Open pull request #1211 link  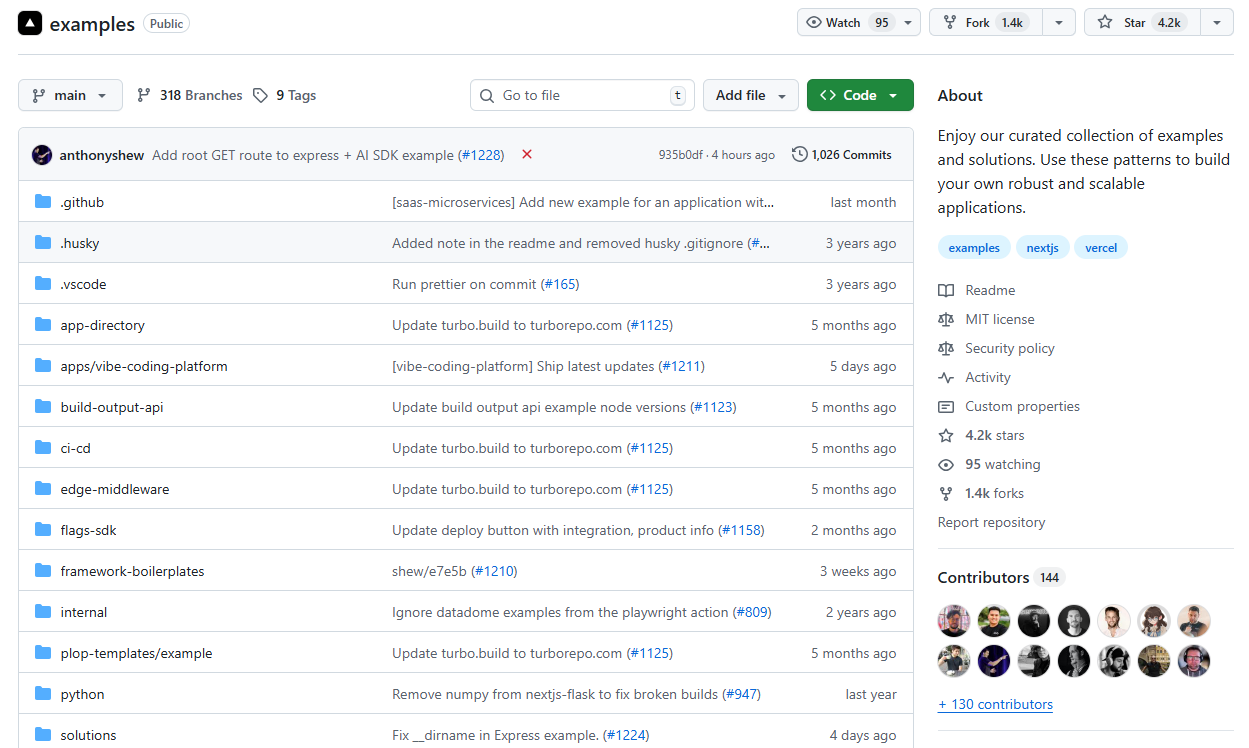[x=681, y=366]
